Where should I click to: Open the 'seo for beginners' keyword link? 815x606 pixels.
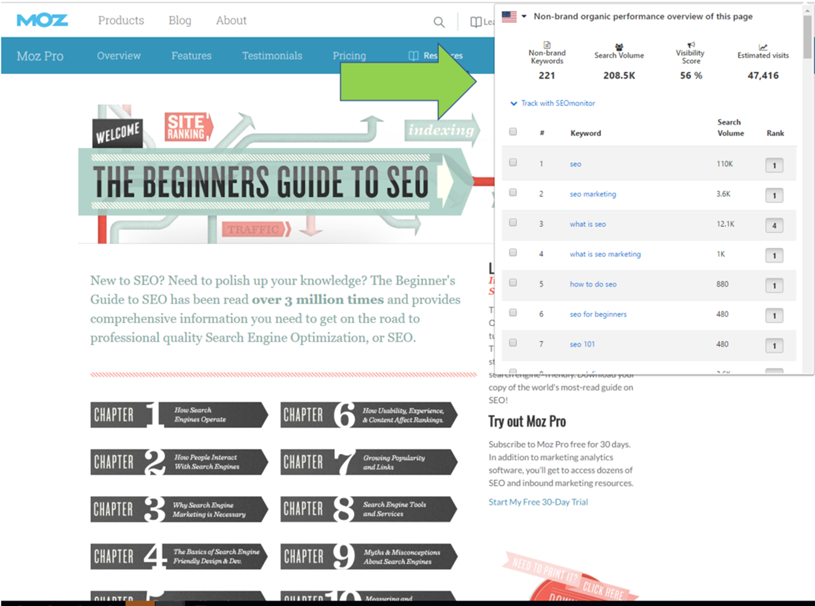pyautogui.click(x=598, y=314)
